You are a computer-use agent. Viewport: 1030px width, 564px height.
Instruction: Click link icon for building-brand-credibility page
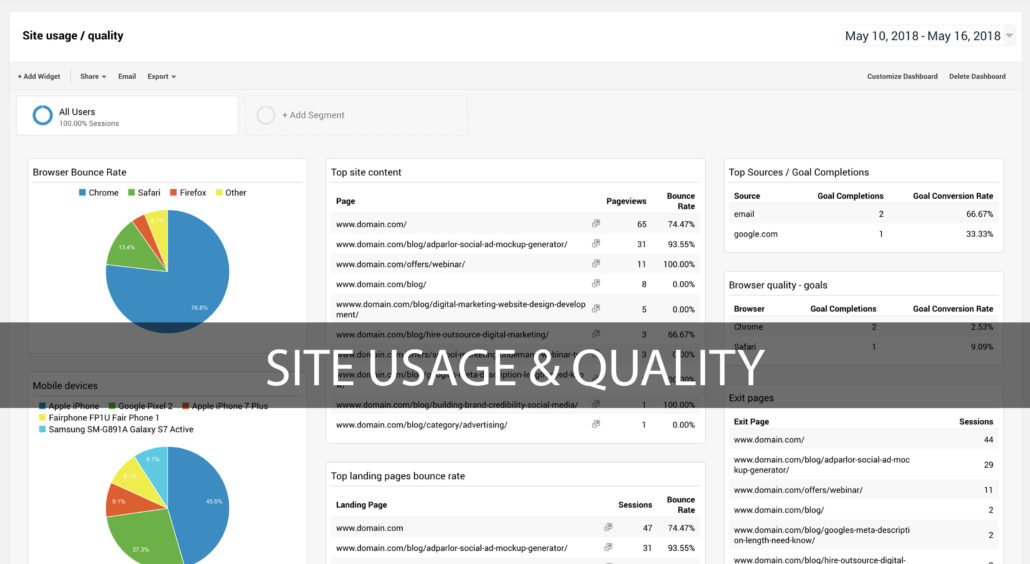pyautogui.click(x=596, y=404)
